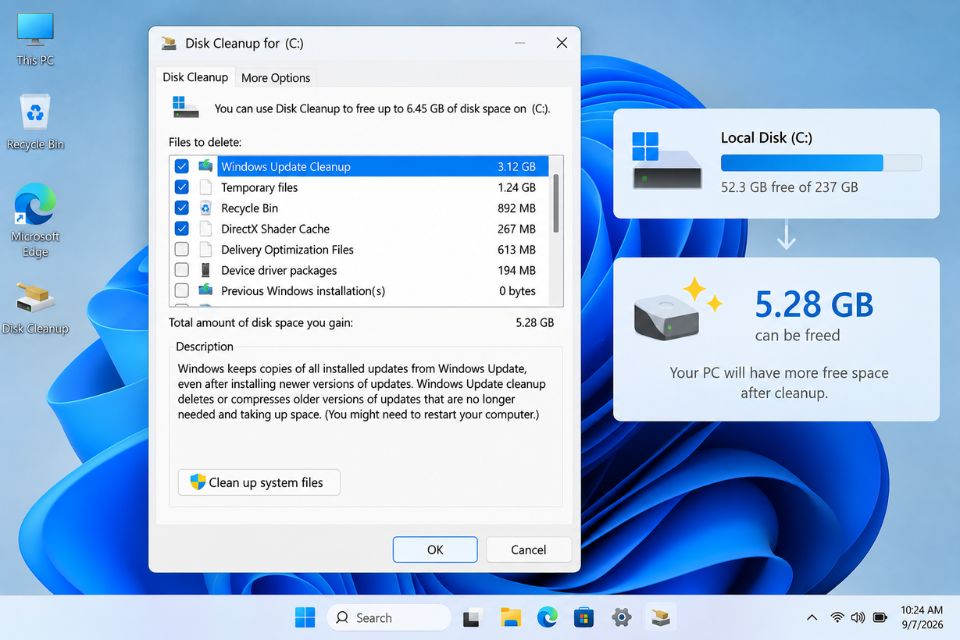
Task: Click 52.3 GB free of 237 GB text
Action: click(789, 187)
